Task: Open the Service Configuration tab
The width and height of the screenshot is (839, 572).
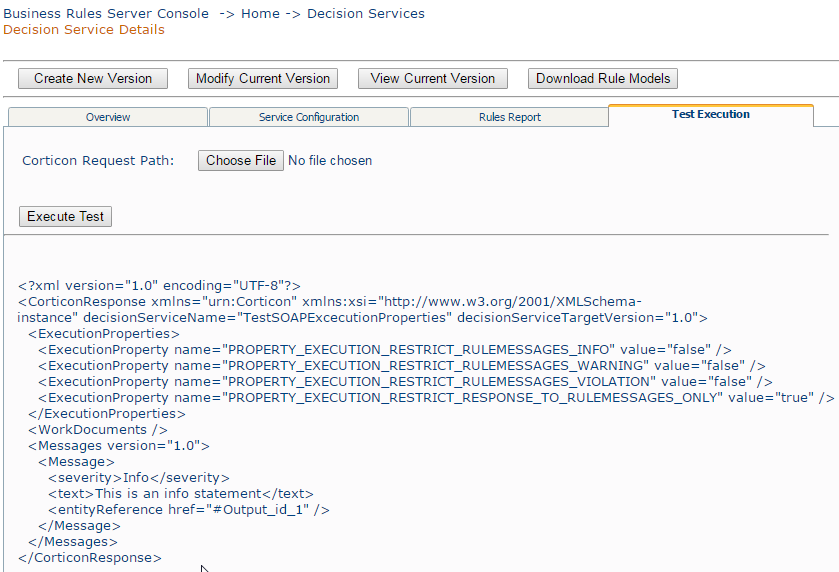Action: click(x=309, y=117)
